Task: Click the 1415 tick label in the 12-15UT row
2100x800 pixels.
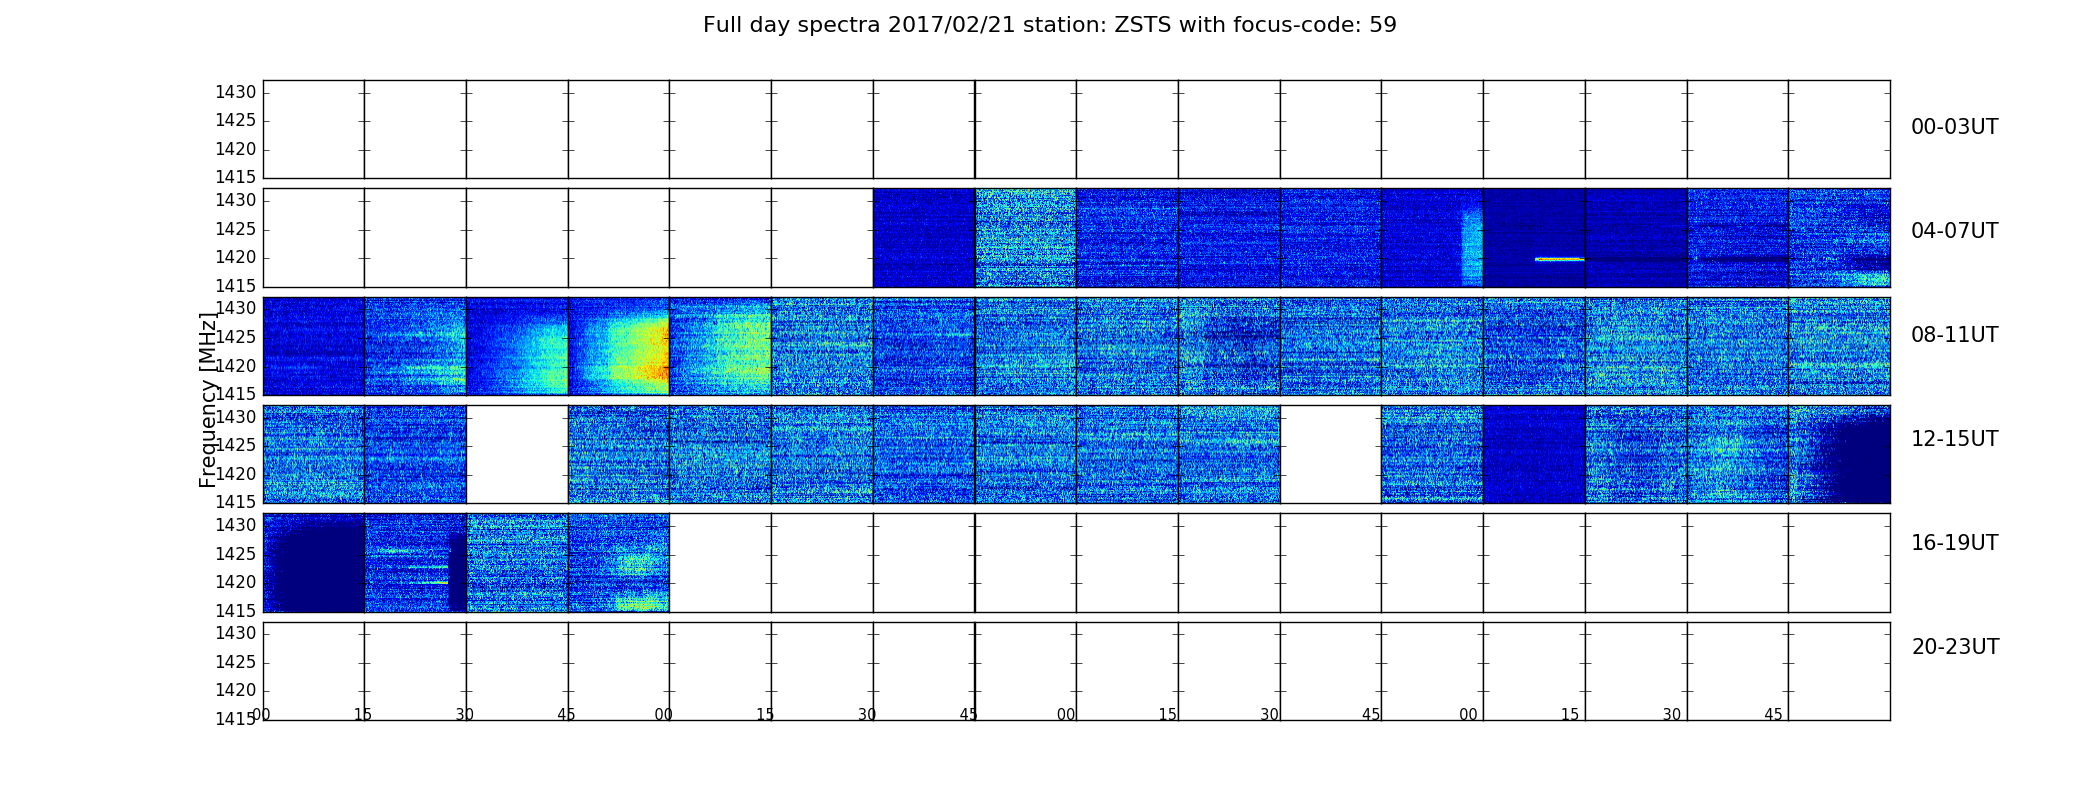Action: pos(236,502)
